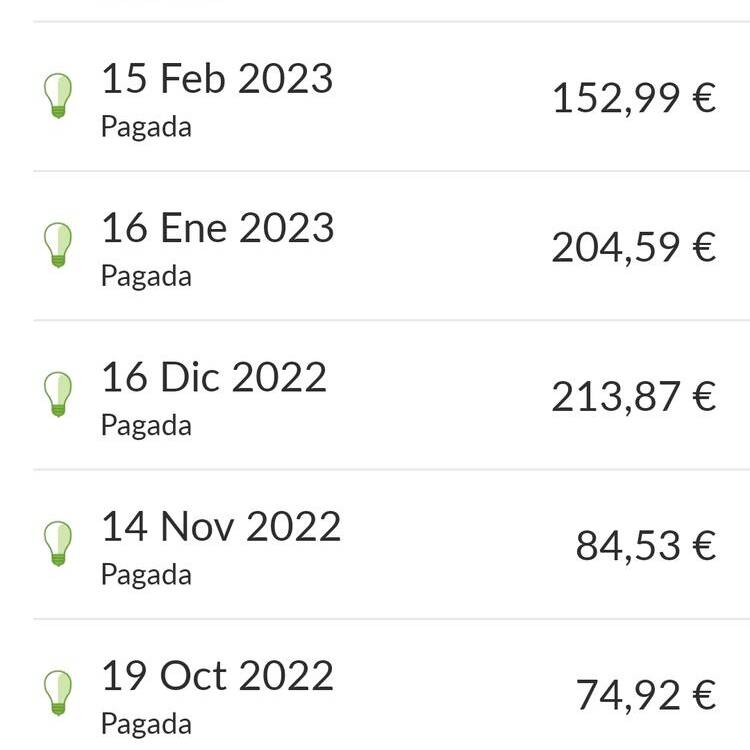Open the 19 Oct 2022 invoice date
Viewport: 750px width, 750px height.
218,675
